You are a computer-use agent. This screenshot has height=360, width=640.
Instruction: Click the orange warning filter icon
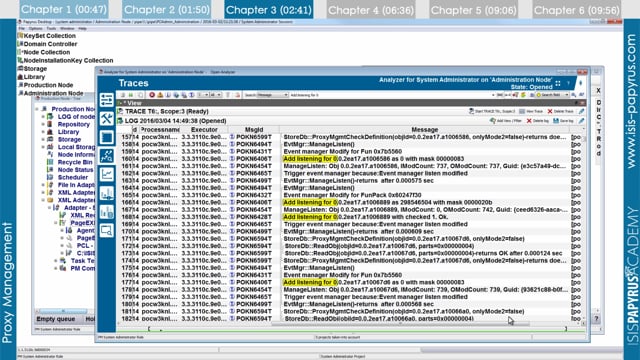[x=160, y=95]
